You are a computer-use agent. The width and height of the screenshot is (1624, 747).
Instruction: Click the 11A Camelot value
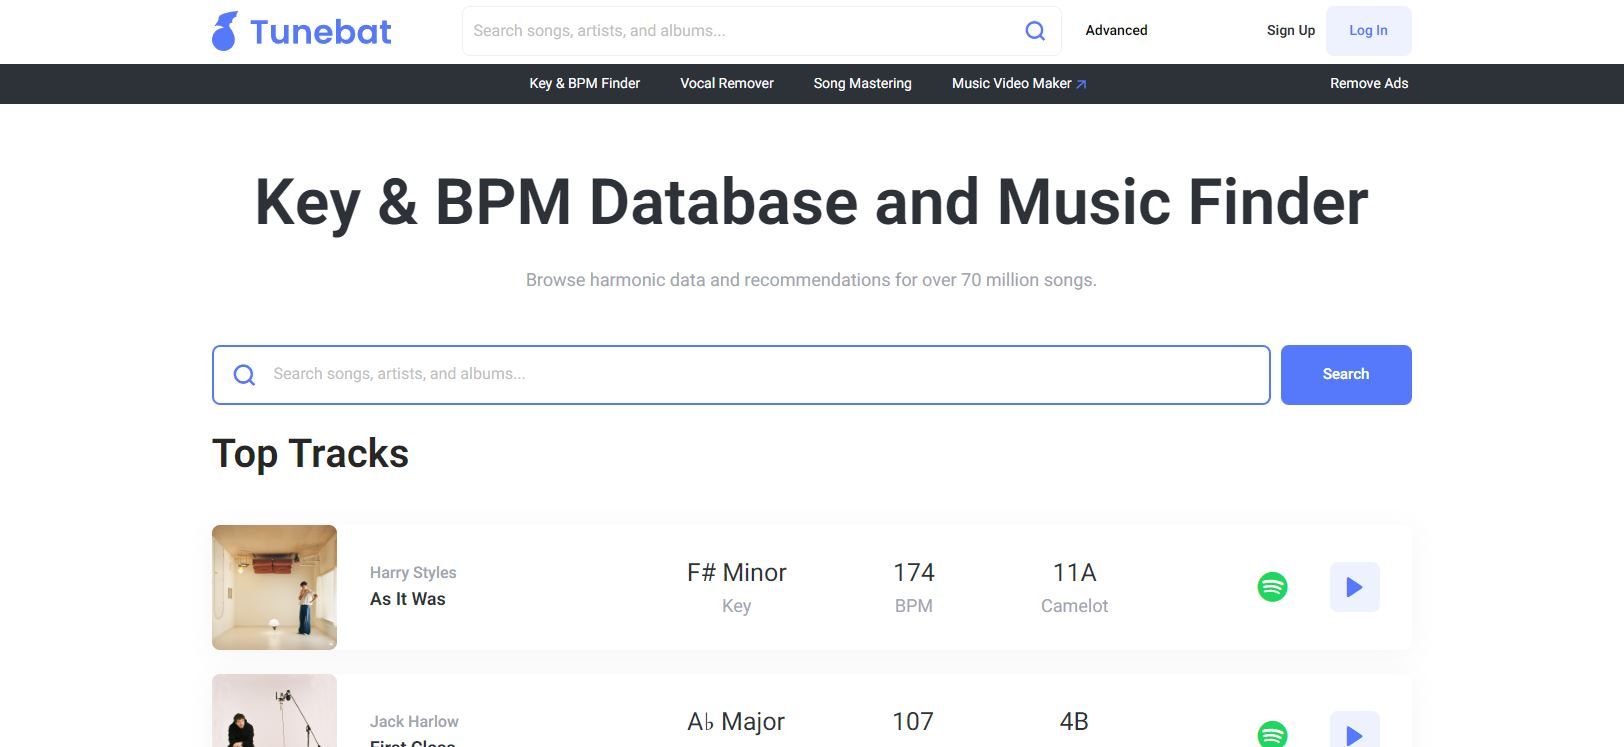click(x=1074, y=573)
